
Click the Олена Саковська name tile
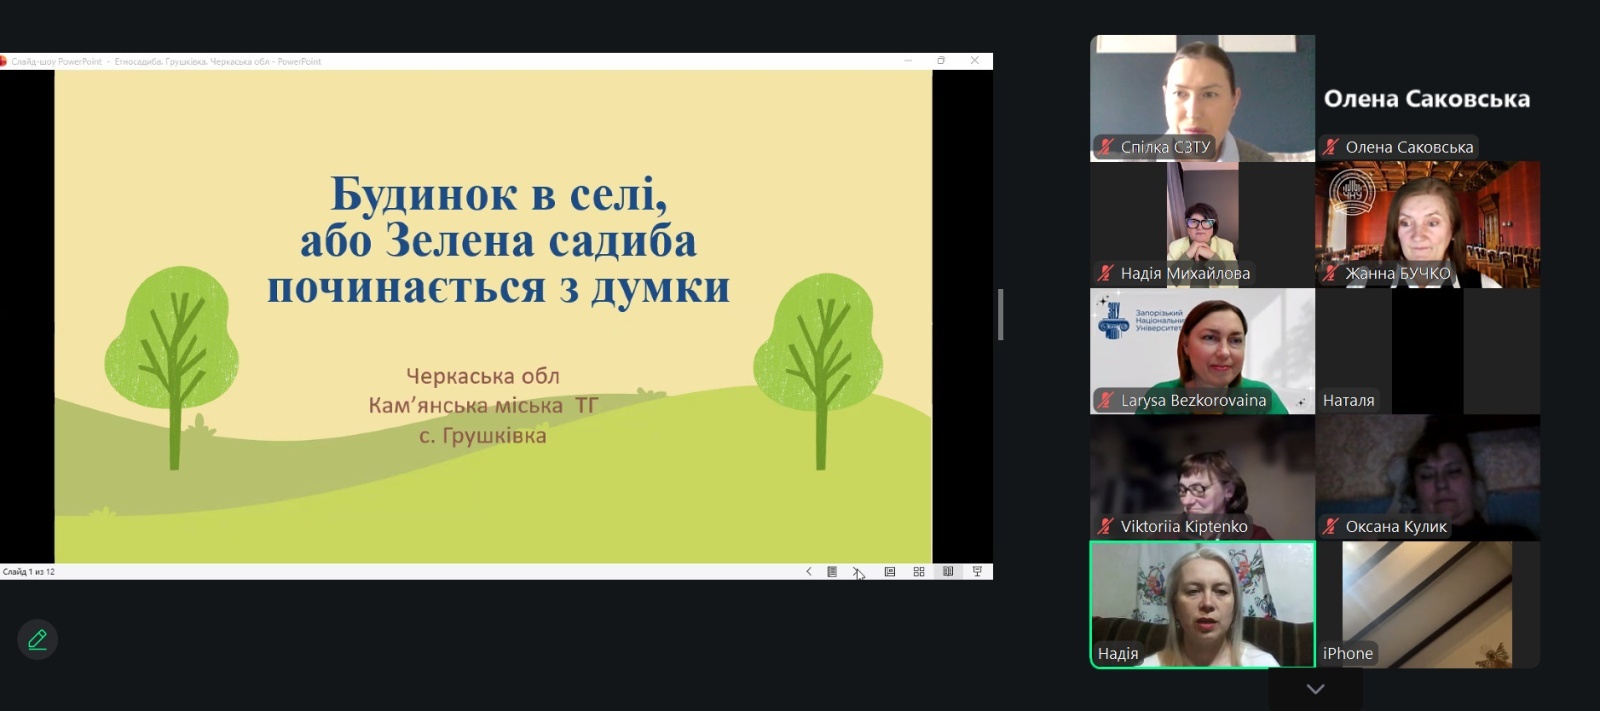click(x=1427, y=98)
